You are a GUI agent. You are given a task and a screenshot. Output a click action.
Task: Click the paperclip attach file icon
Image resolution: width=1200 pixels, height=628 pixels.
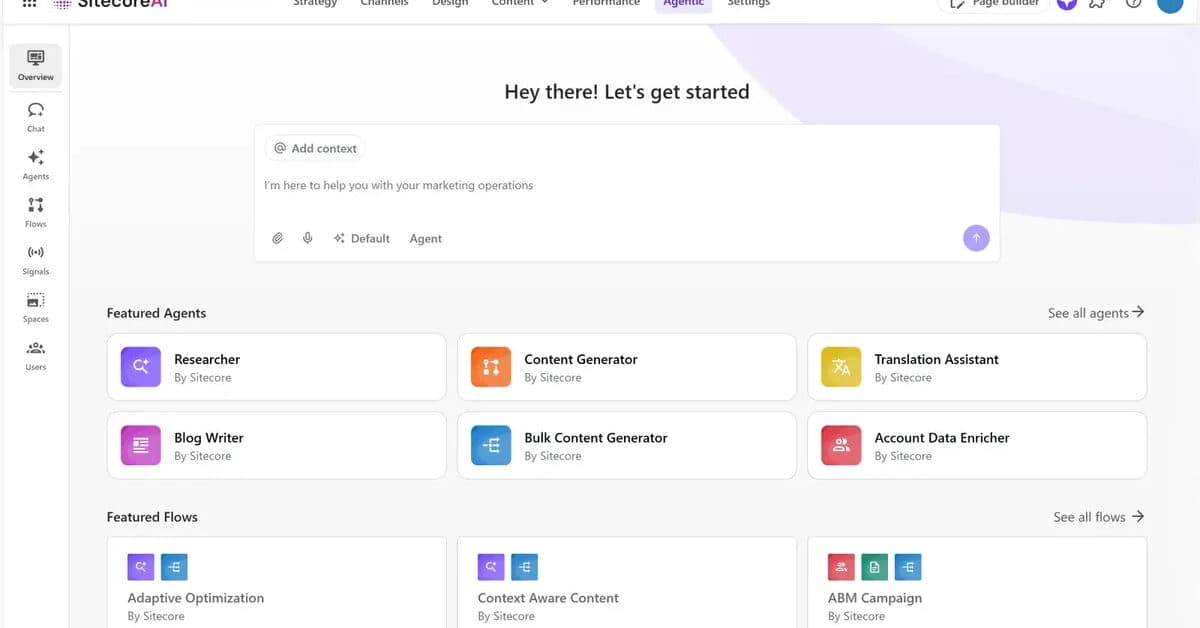click(278, 238)
